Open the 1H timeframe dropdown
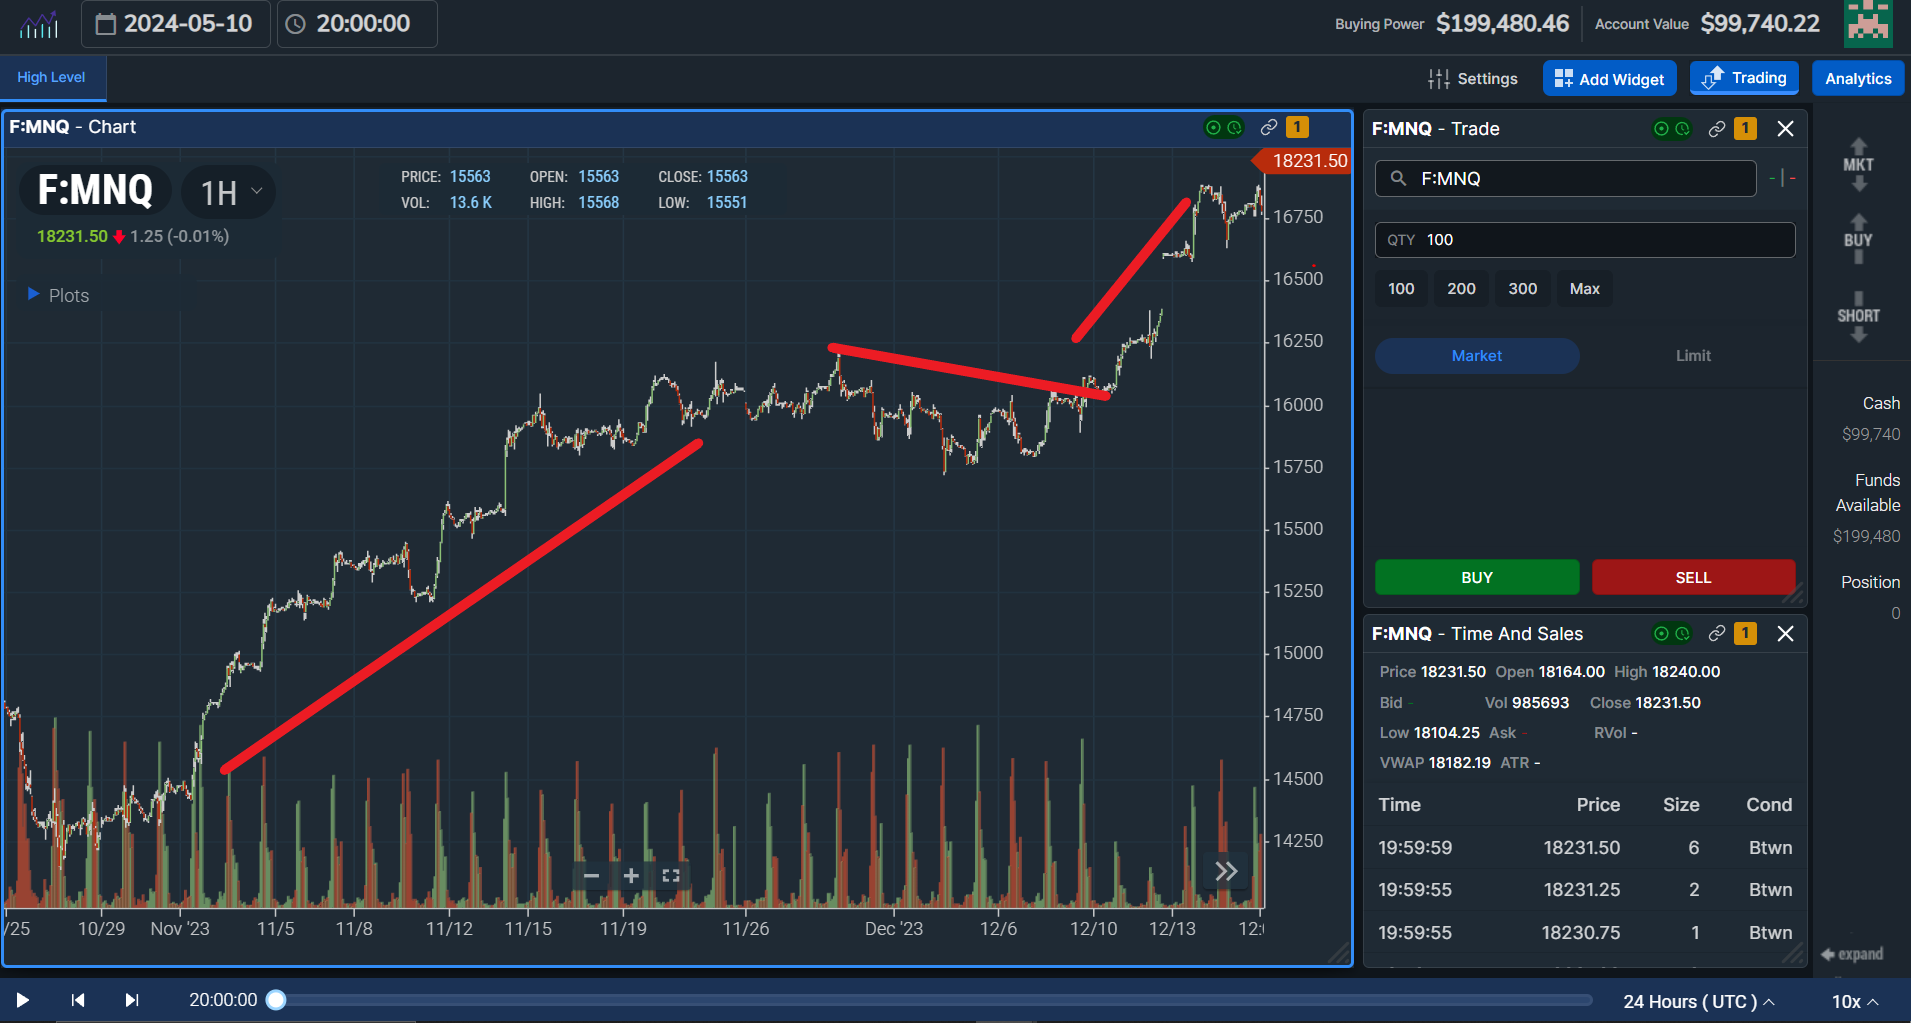The width and height of the screenshot is (1911, 1023). [227, 191]
